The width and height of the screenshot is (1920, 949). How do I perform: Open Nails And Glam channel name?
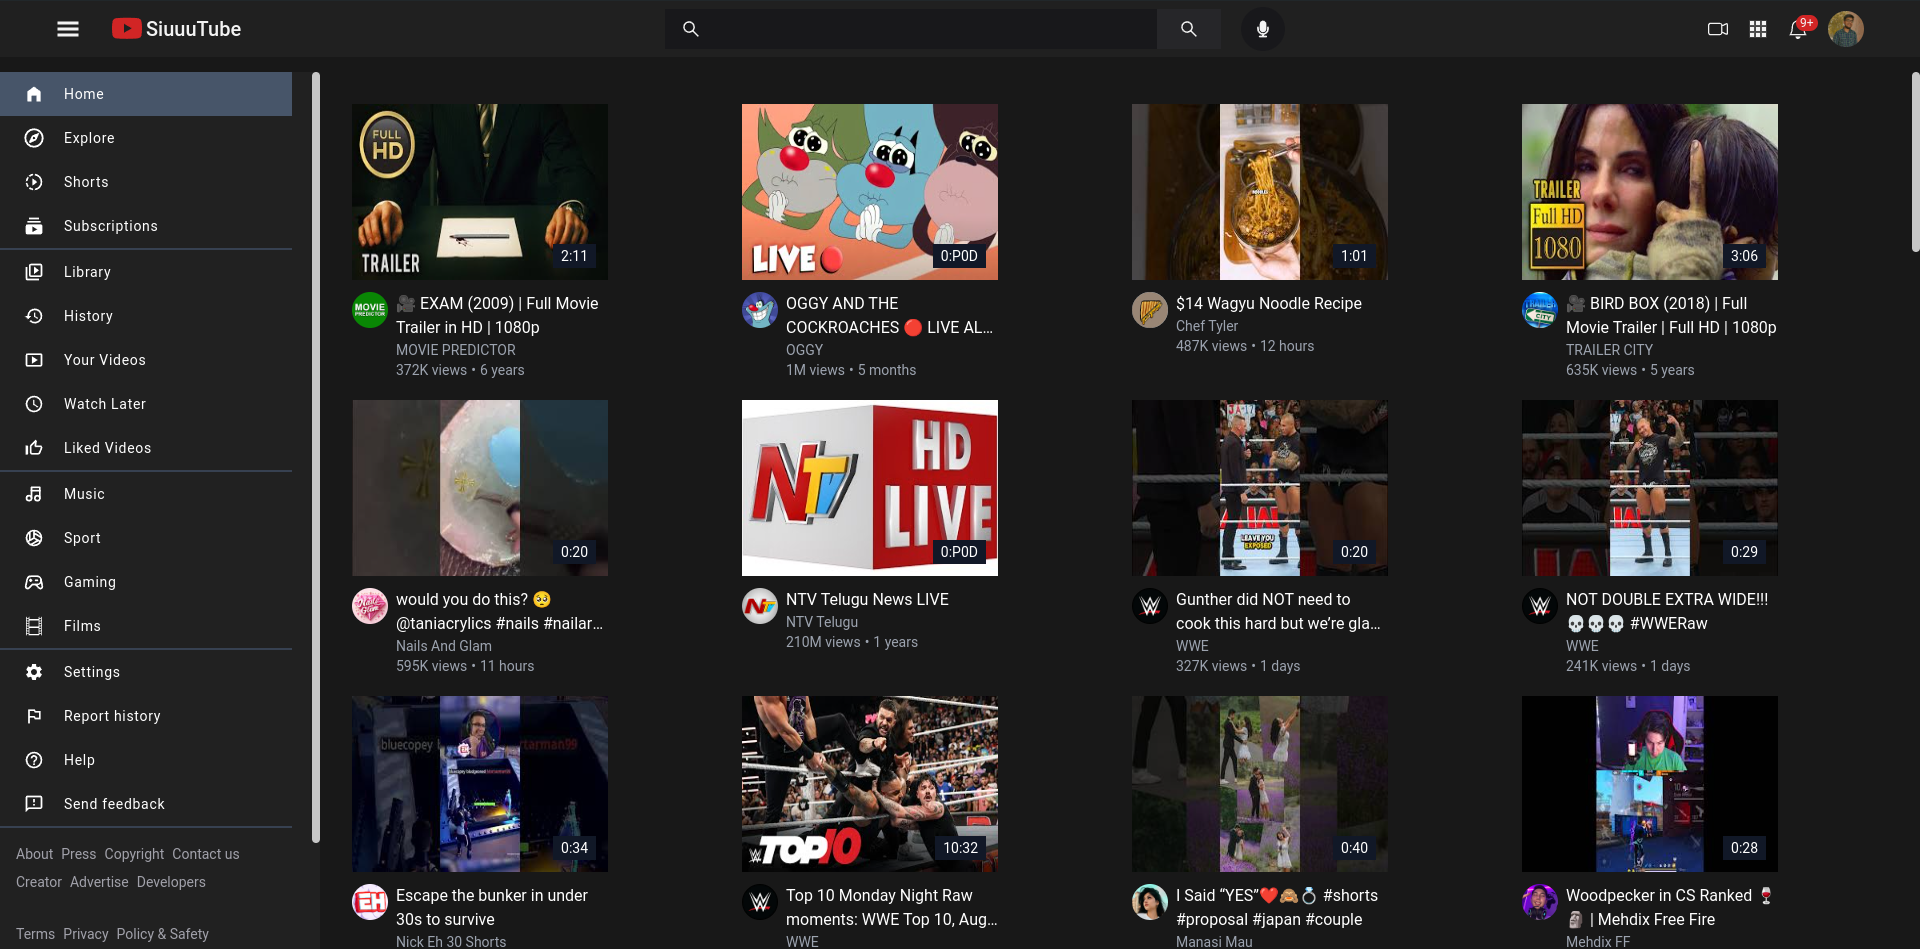coord(444,646)
